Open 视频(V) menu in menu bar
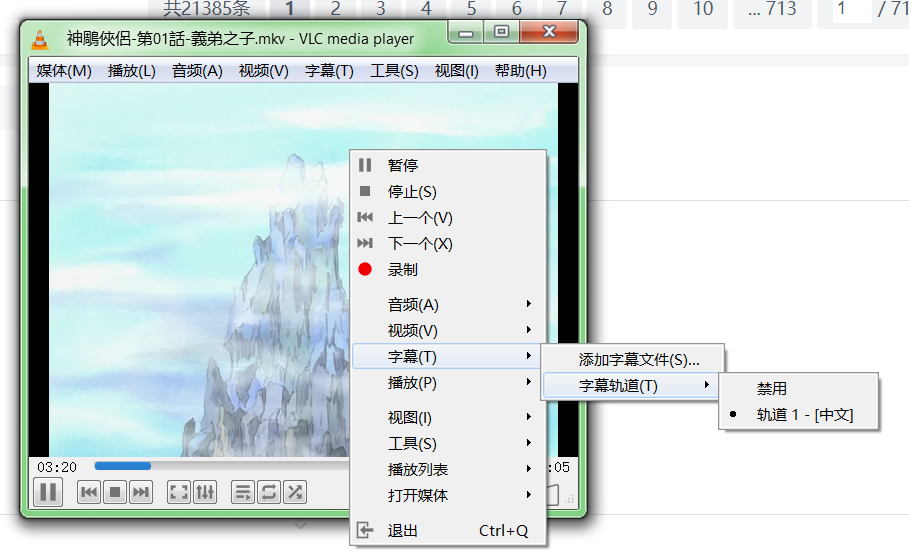Image resolution: width=909 pixels, height=560 pixels. coord(264,71)
